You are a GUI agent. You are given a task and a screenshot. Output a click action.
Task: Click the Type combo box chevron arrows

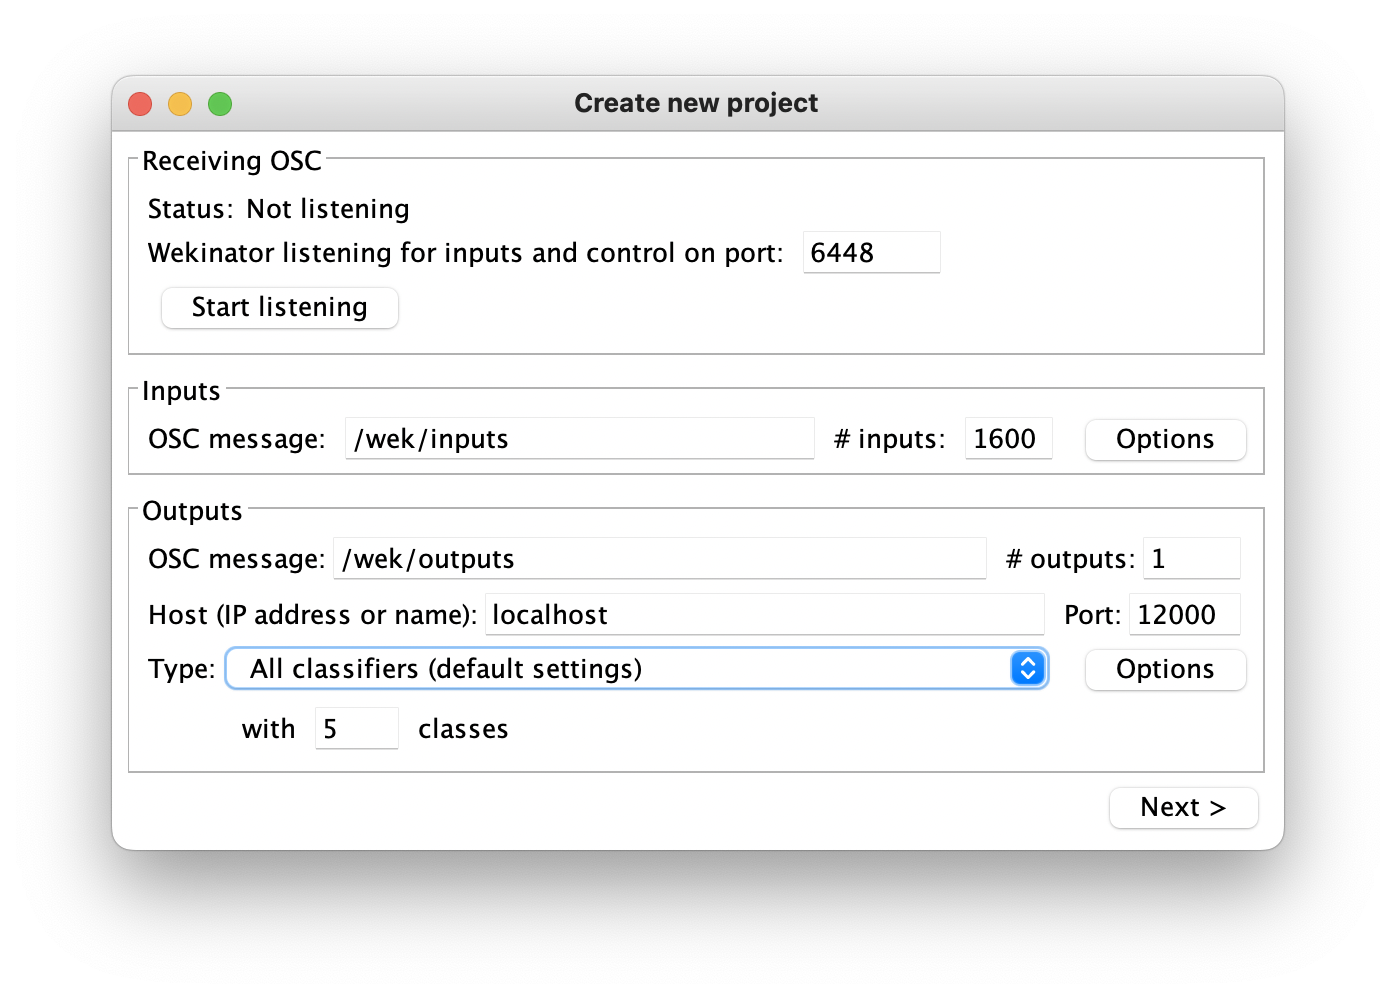pyautogui.click(x=1028, y=668)
